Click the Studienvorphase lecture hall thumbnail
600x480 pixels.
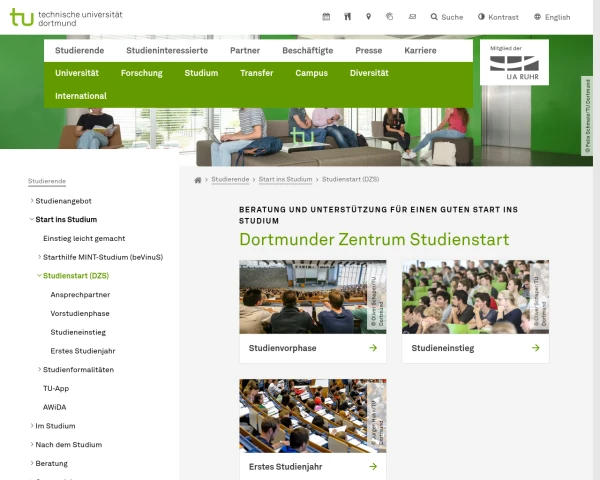(313, 297)
